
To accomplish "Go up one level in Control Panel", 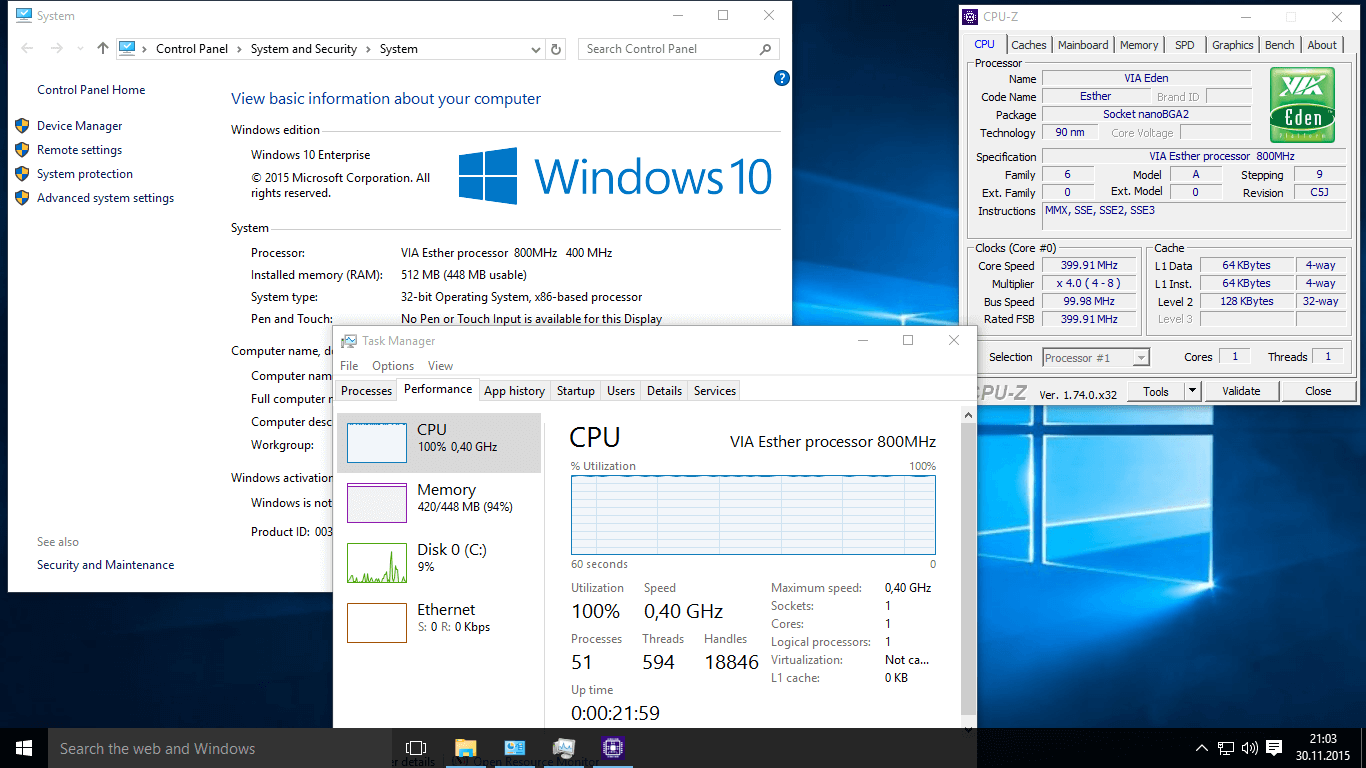I will coord(103,49).
